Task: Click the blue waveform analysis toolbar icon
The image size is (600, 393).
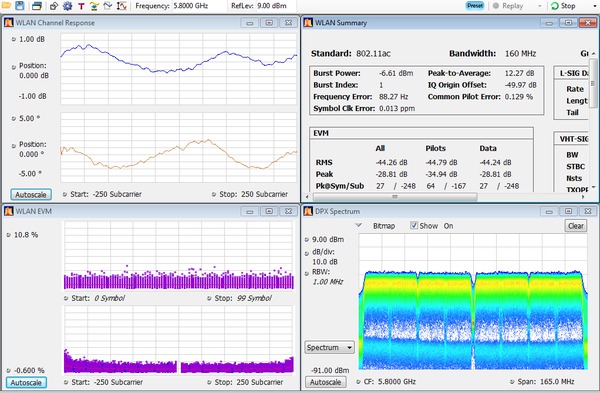Action: (108, 6)
